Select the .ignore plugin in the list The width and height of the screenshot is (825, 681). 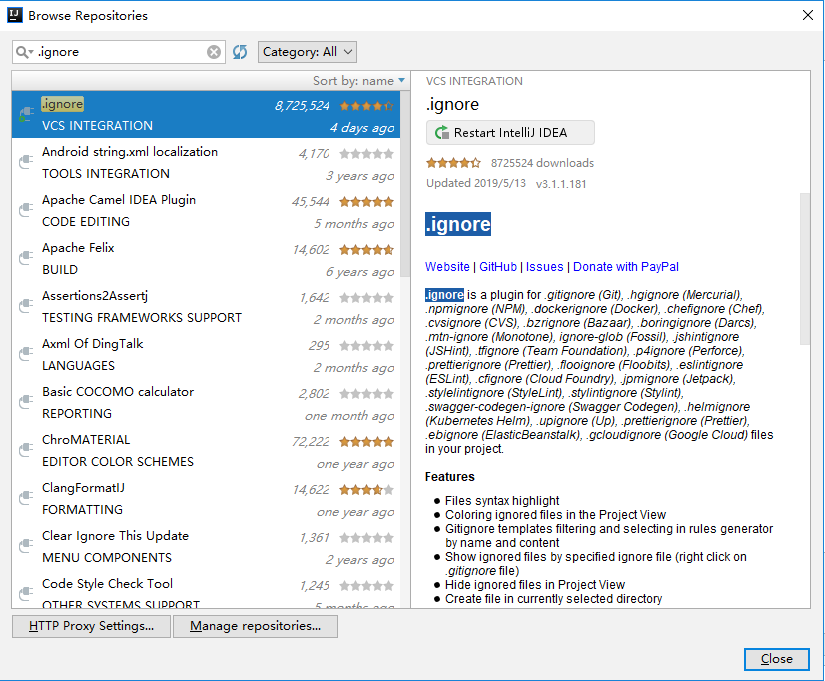point(206,115)
